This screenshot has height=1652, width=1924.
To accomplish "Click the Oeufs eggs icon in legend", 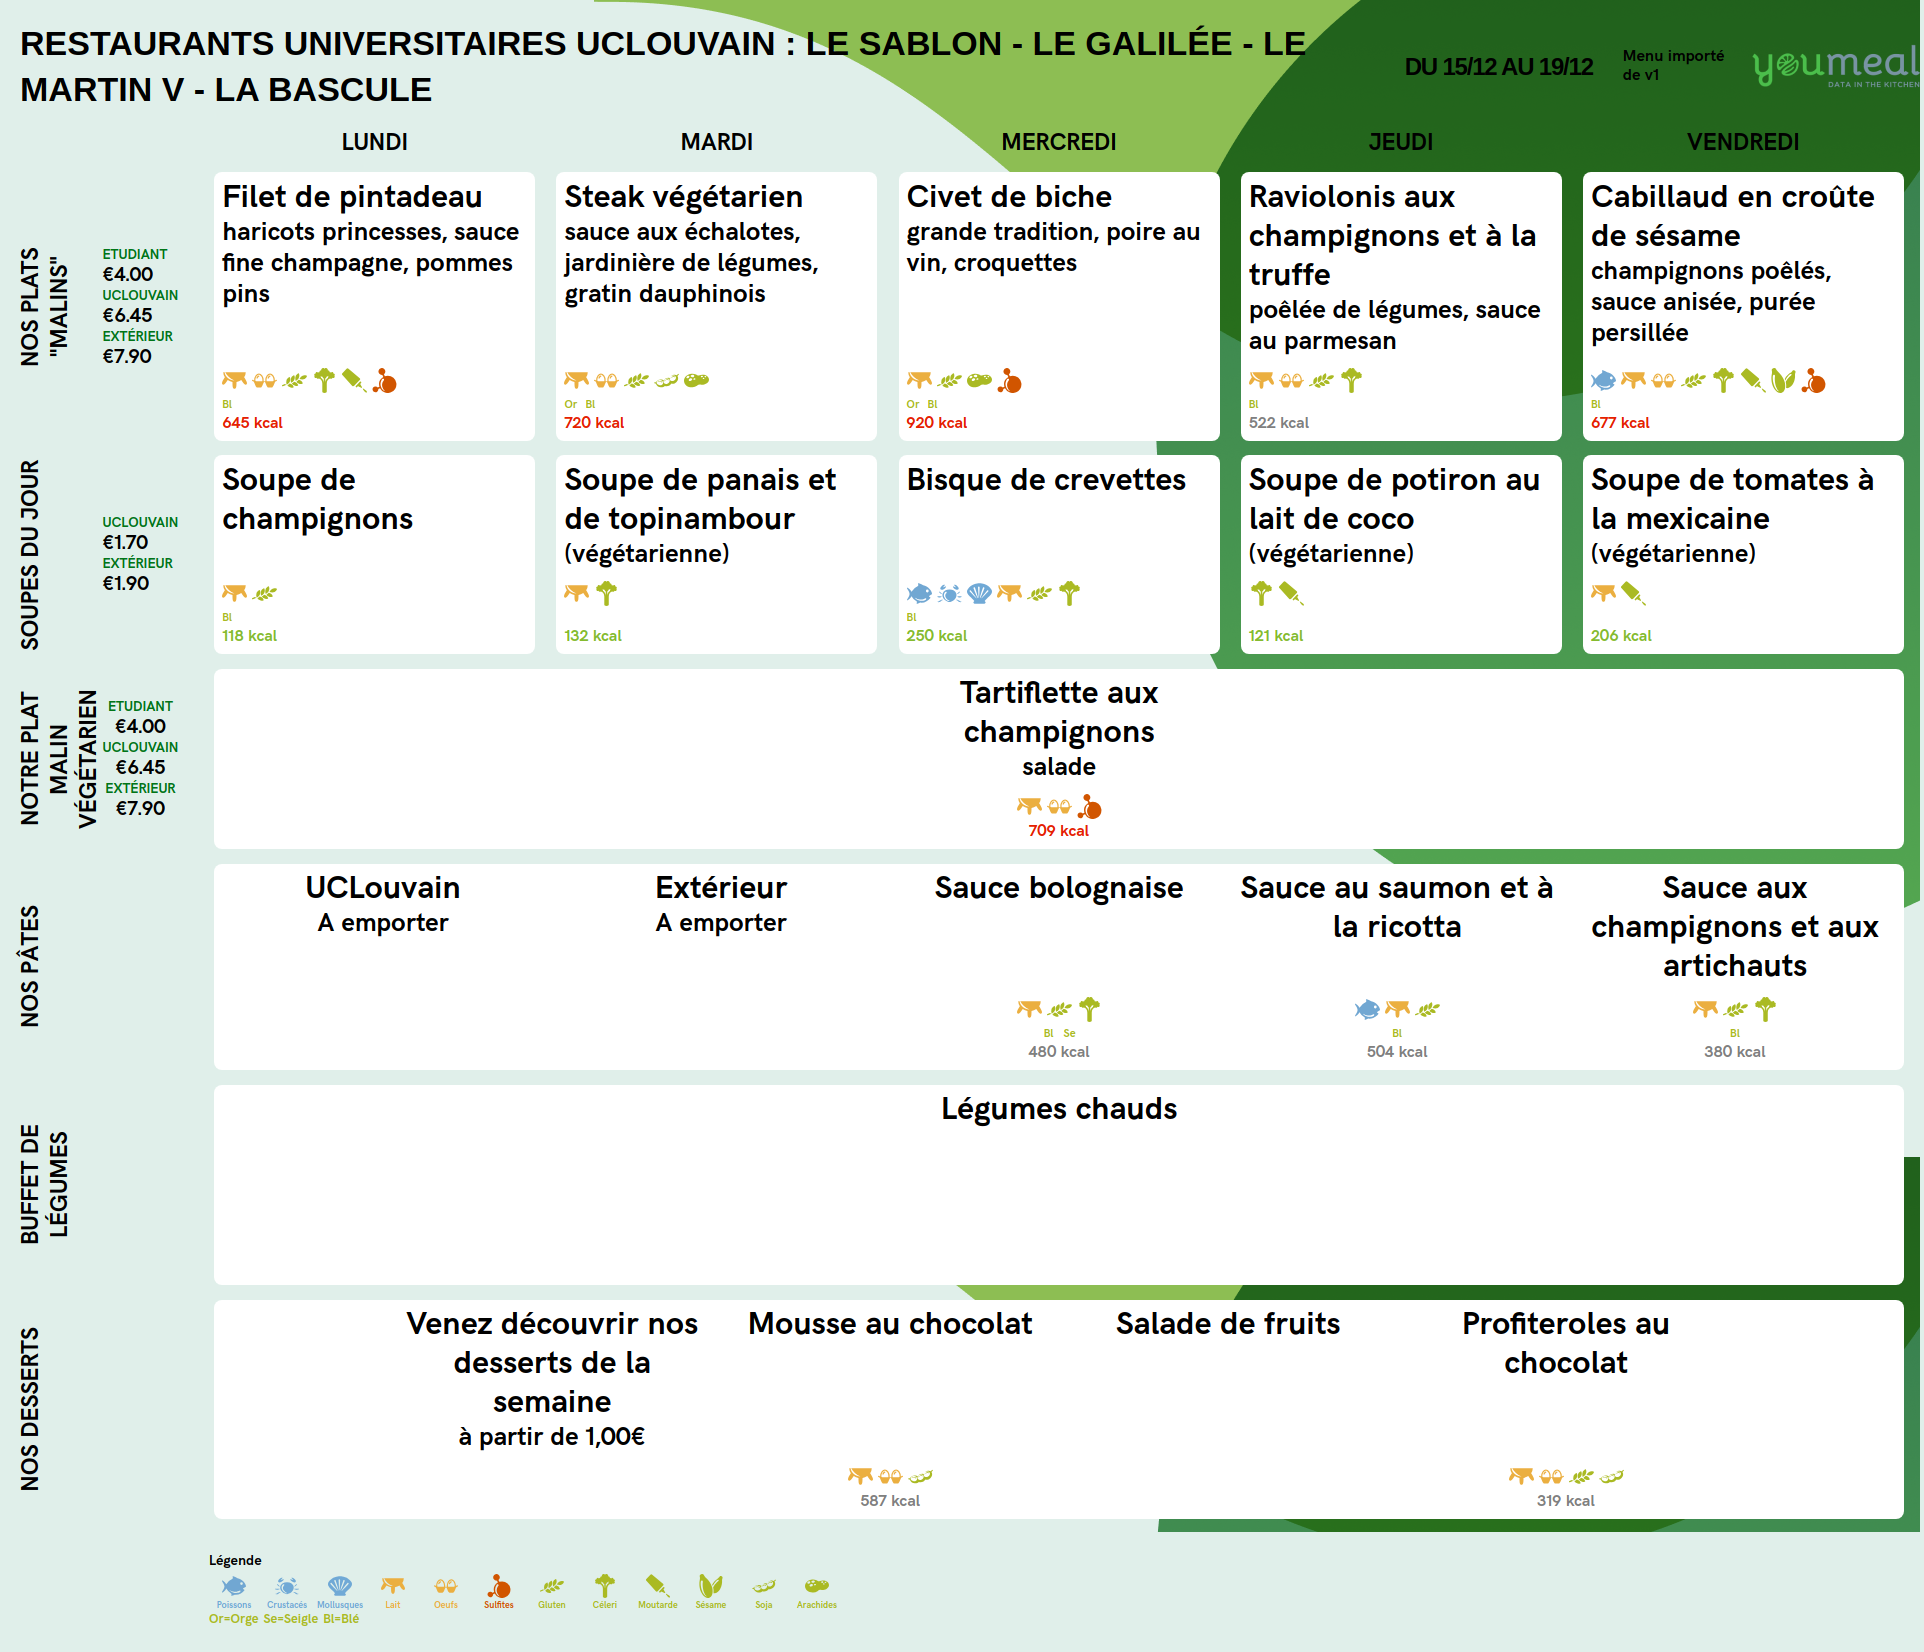I will 446,1586.
